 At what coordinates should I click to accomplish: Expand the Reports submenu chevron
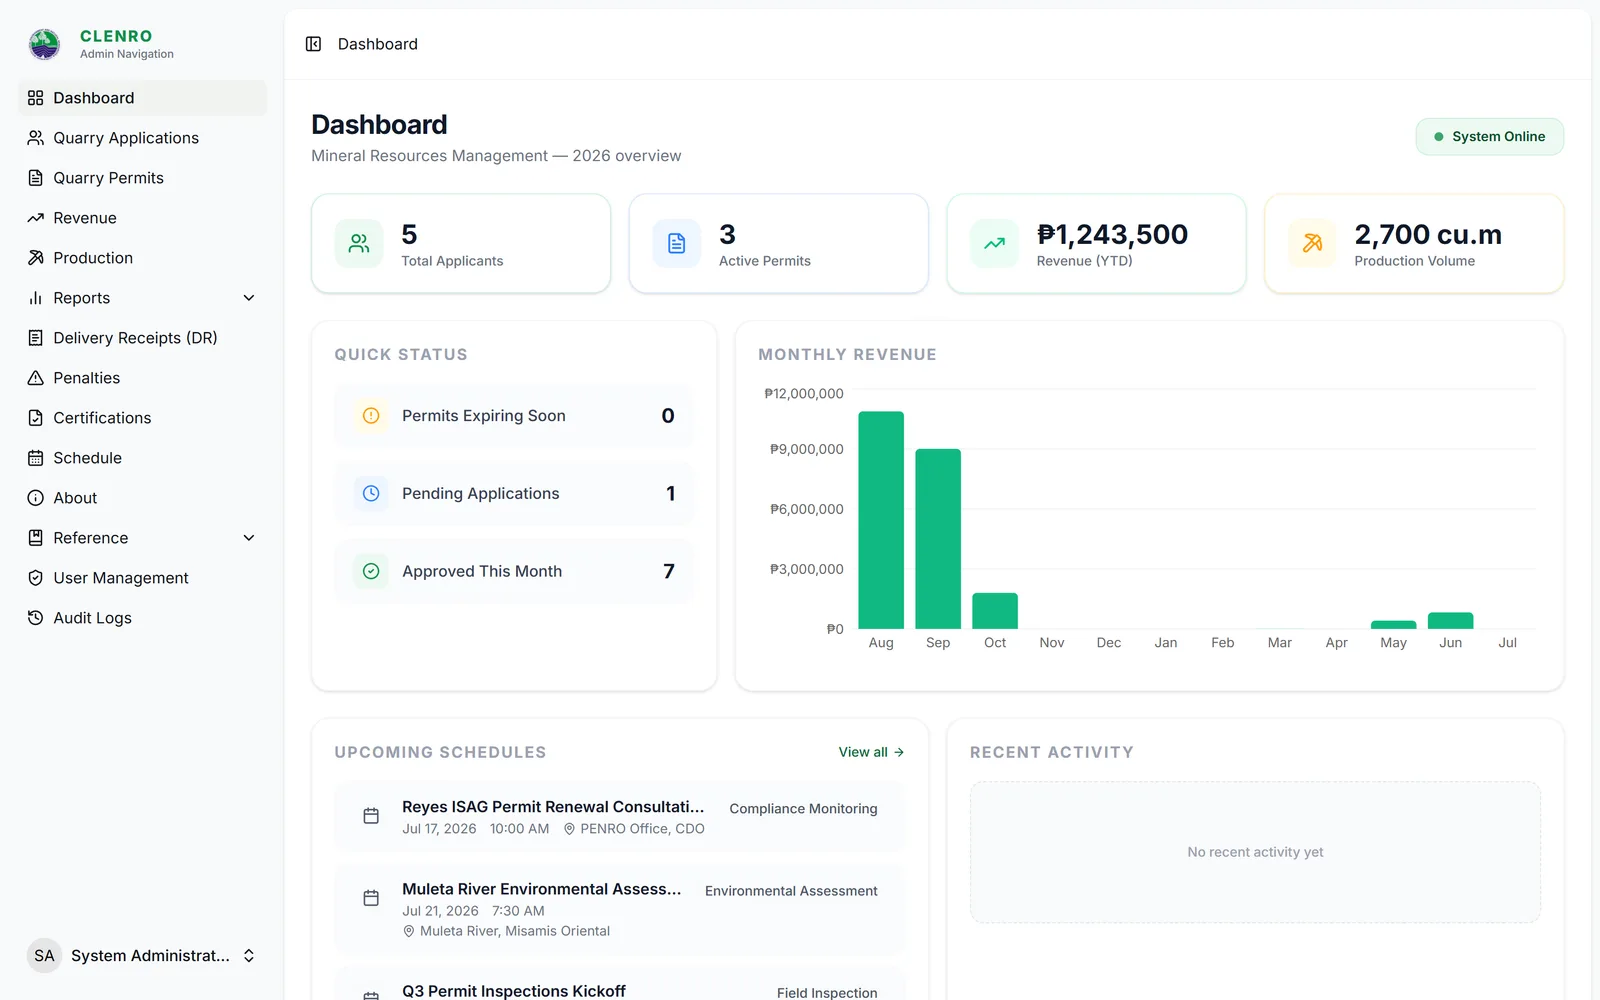coord(249,298)
